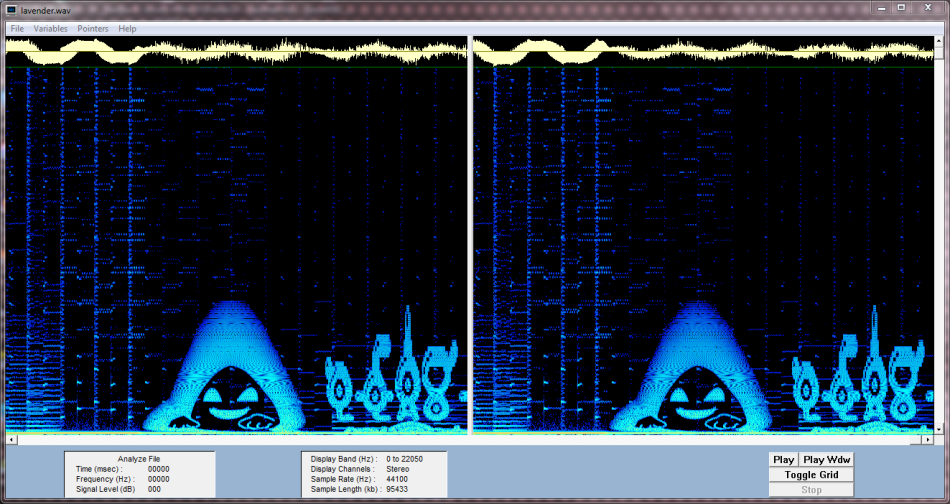Viewport: 950px width, 504px height.
Task: Click the Display Band value 0 to 22050
Action: [x=405, y=459]
